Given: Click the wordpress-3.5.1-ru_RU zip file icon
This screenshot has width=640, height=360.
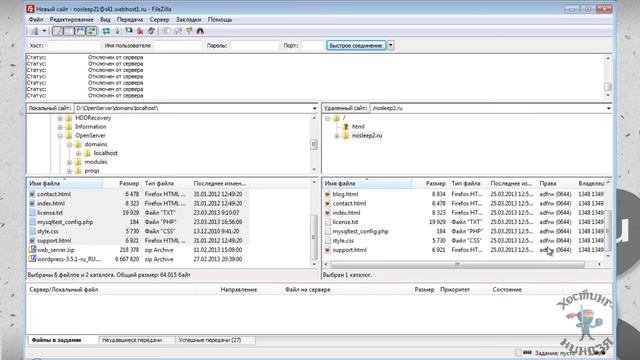Looking at the screenshot, I should [32, 259].
